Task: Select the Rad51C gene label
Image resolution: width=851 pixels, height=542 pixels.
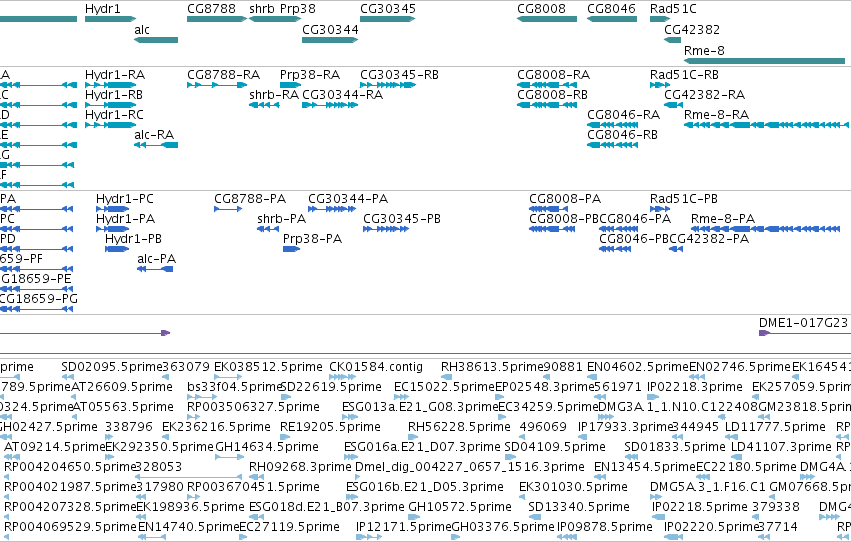Action: click(x=673, y=9)
